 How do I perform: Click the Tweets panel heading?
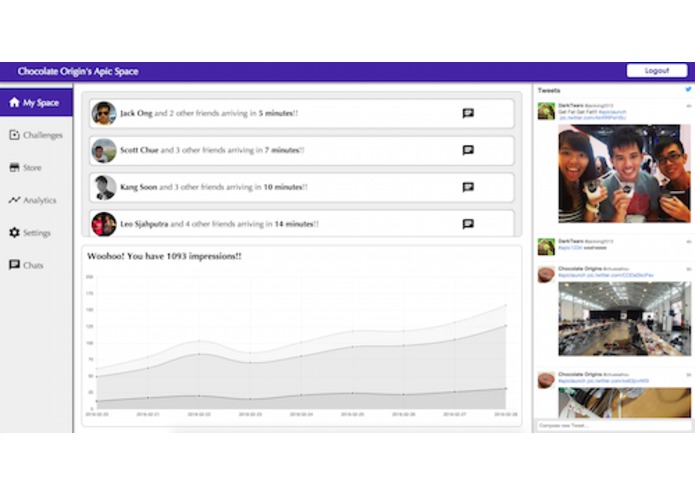549,90
